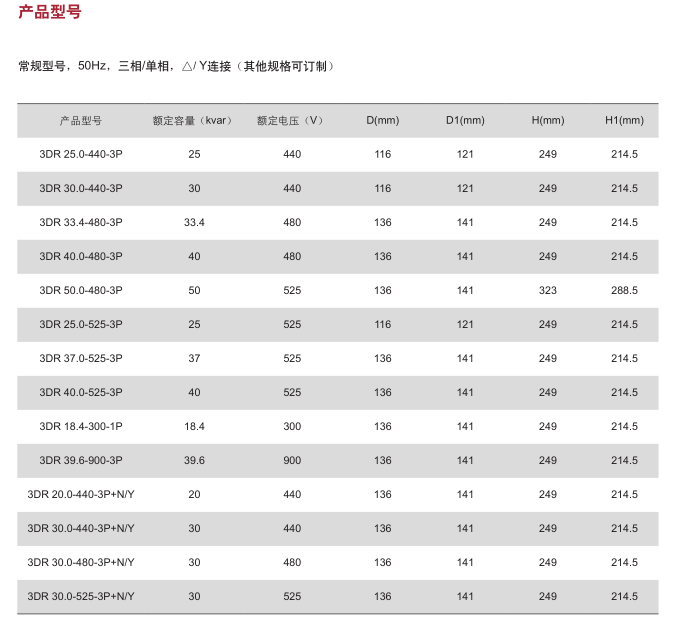This screenshot has width=689, height=628.
Task: Click the 产品型号 column header in table
Action: click(81, 121)
